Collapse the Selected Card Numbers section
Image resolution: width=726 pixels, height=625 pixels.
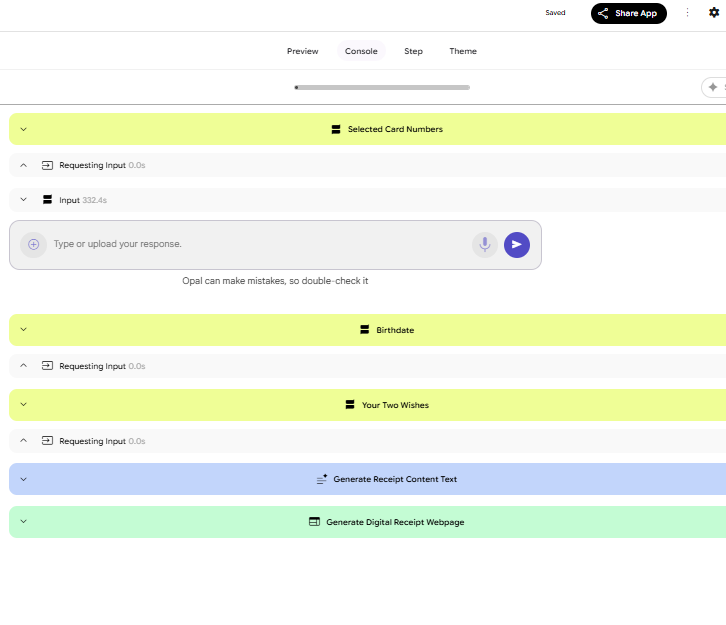[24, 129]
